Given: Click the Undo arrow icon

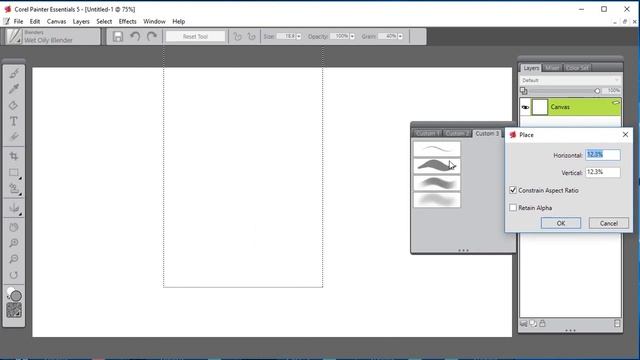Looking at the screenshot, I should click(x=135, y=36).
